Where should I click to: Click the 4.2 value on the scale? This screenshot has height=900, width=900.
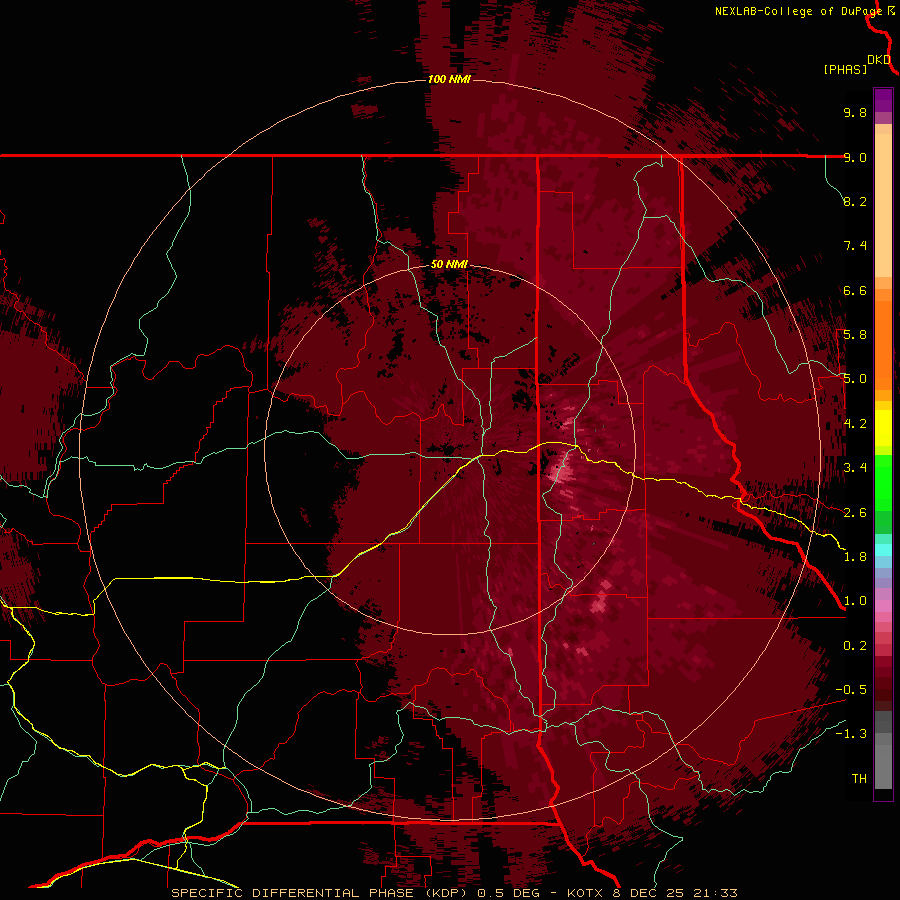coord(855,424)
